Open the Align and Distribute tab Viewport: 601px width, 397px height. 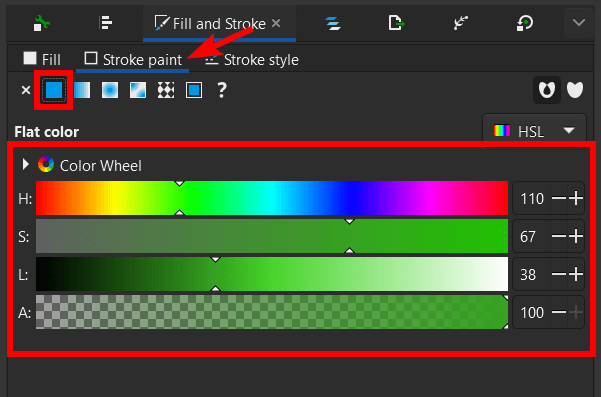[x=105, y=23]
